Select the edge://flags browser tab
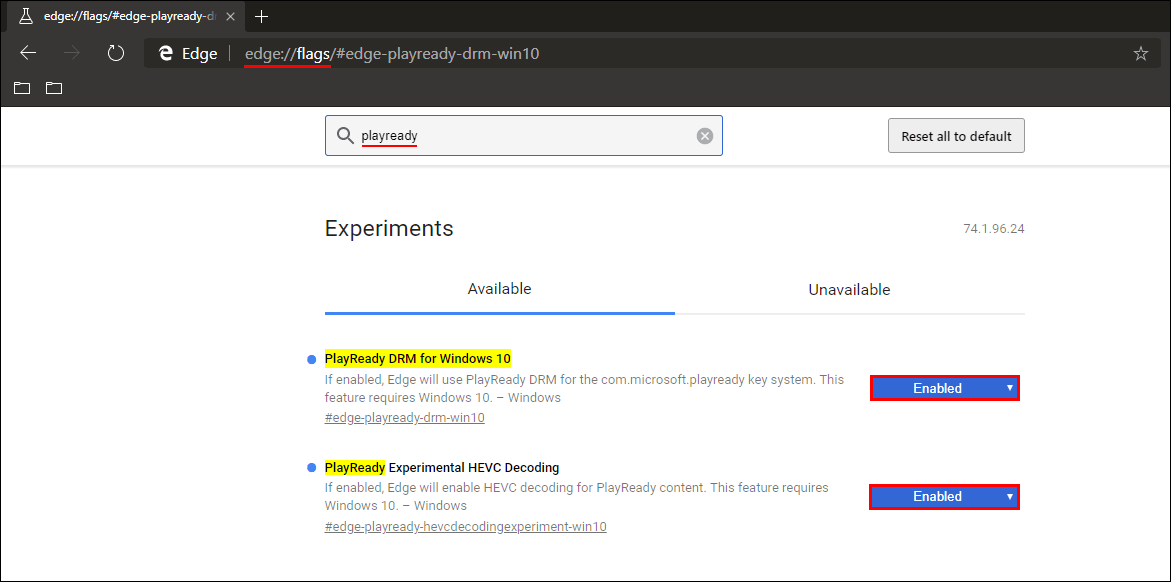The width and height of the screenshot is (1171, 582). click(x=123, y=16)
